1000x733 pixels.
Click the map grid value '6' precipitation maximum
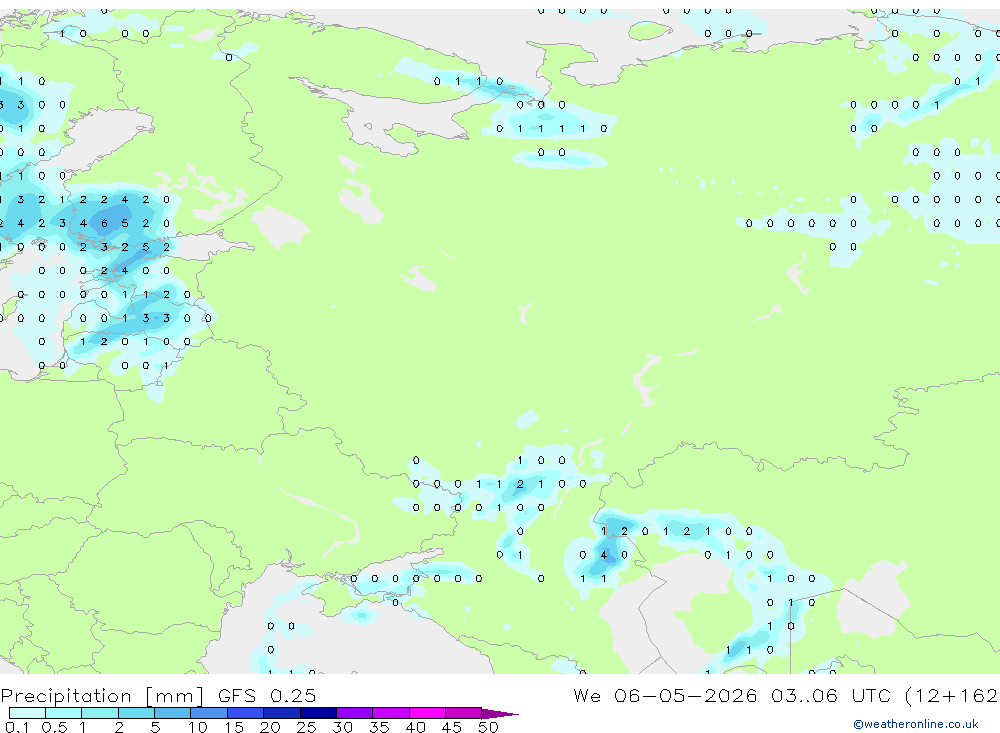pos(104,223)
